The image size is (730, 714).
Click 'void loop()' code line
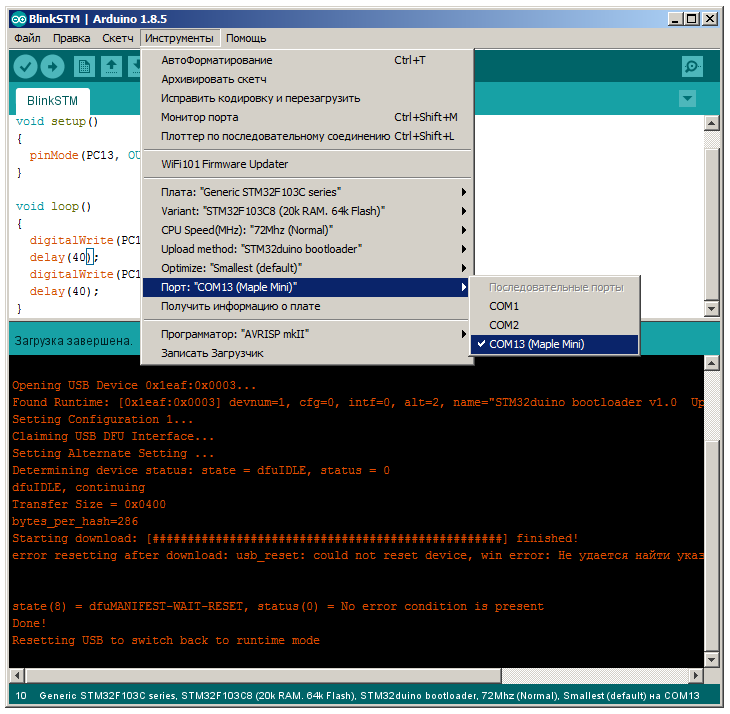(54, 207)
